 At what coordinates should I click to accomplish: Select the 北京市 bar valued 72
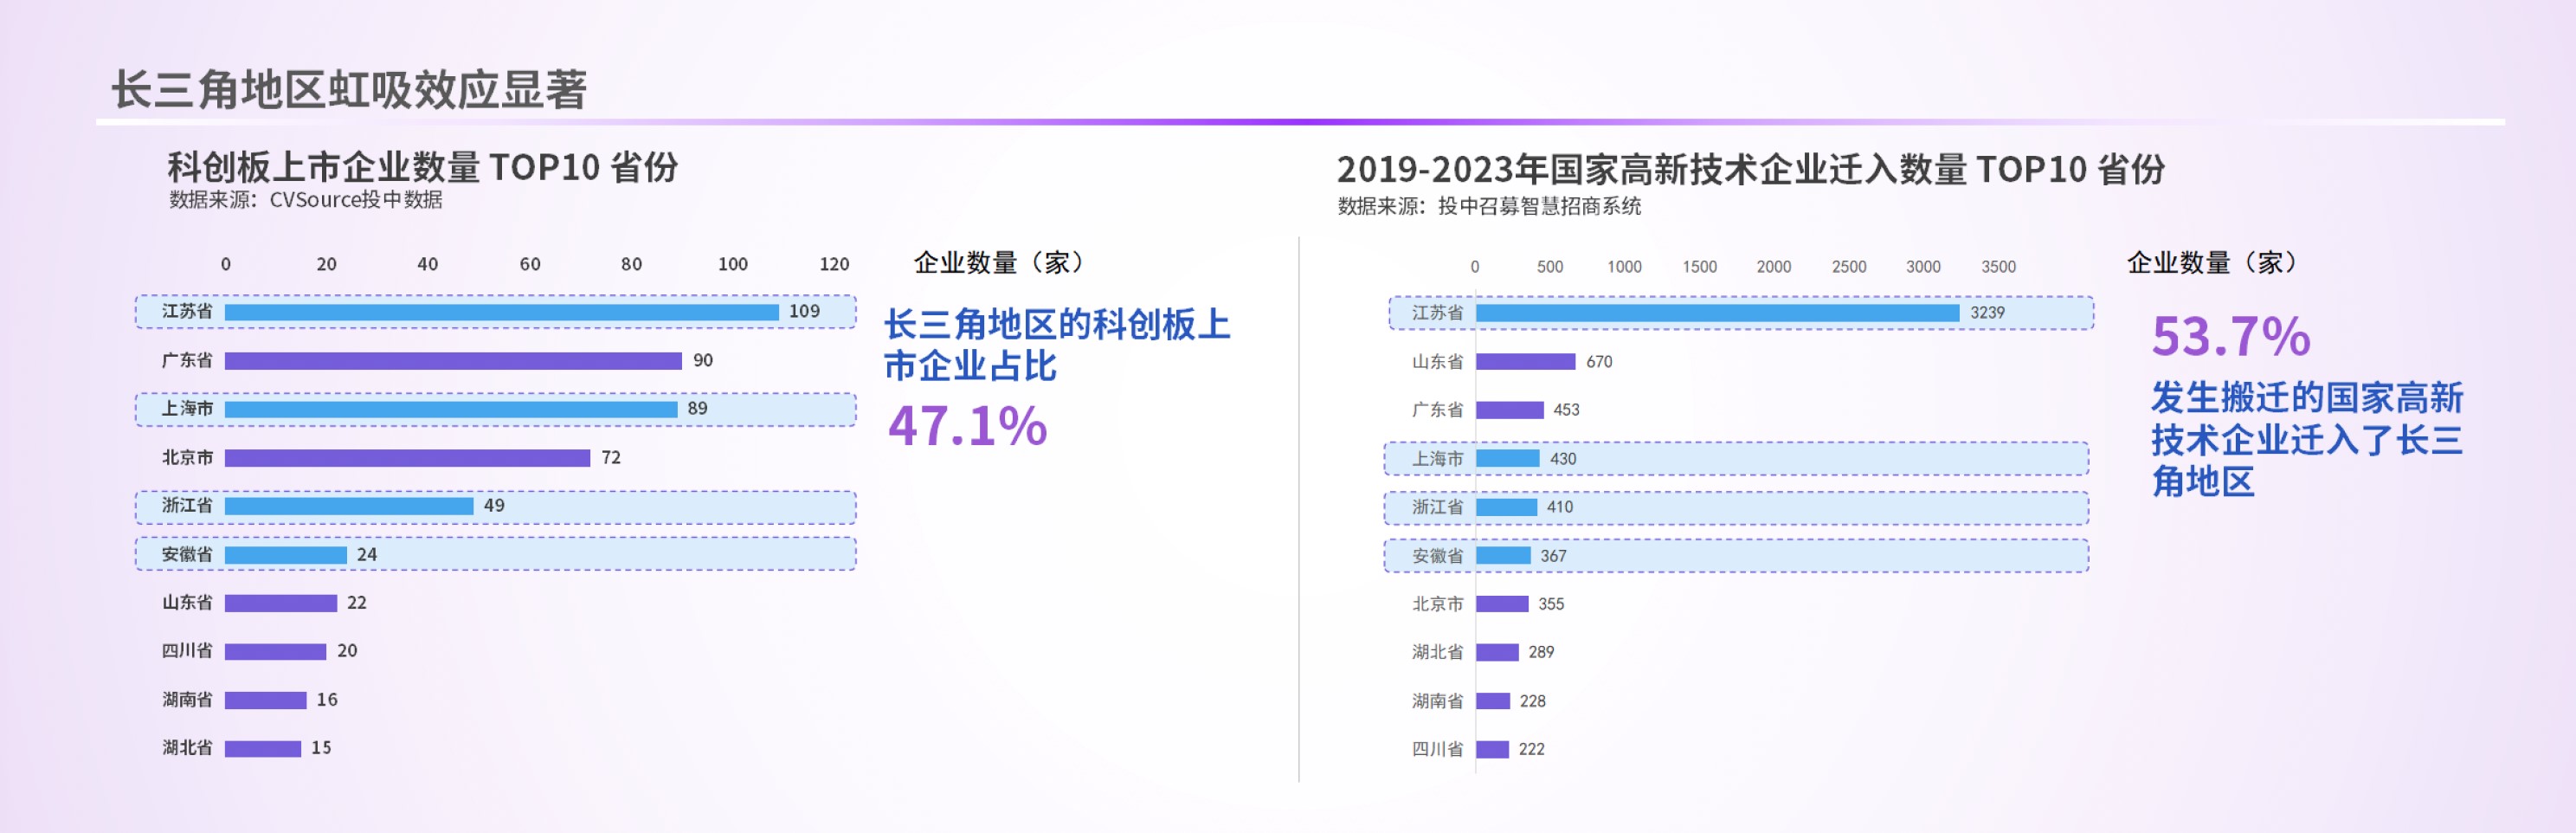tap(407, 458)
